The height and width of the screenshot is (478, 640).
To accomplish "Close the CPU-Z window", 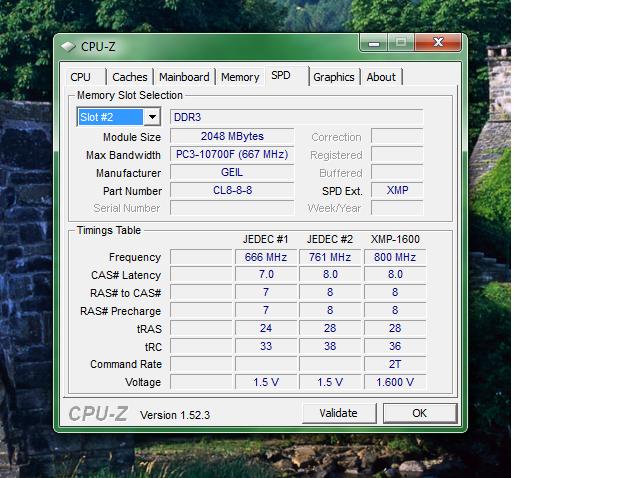I will [x=438, y=42].
